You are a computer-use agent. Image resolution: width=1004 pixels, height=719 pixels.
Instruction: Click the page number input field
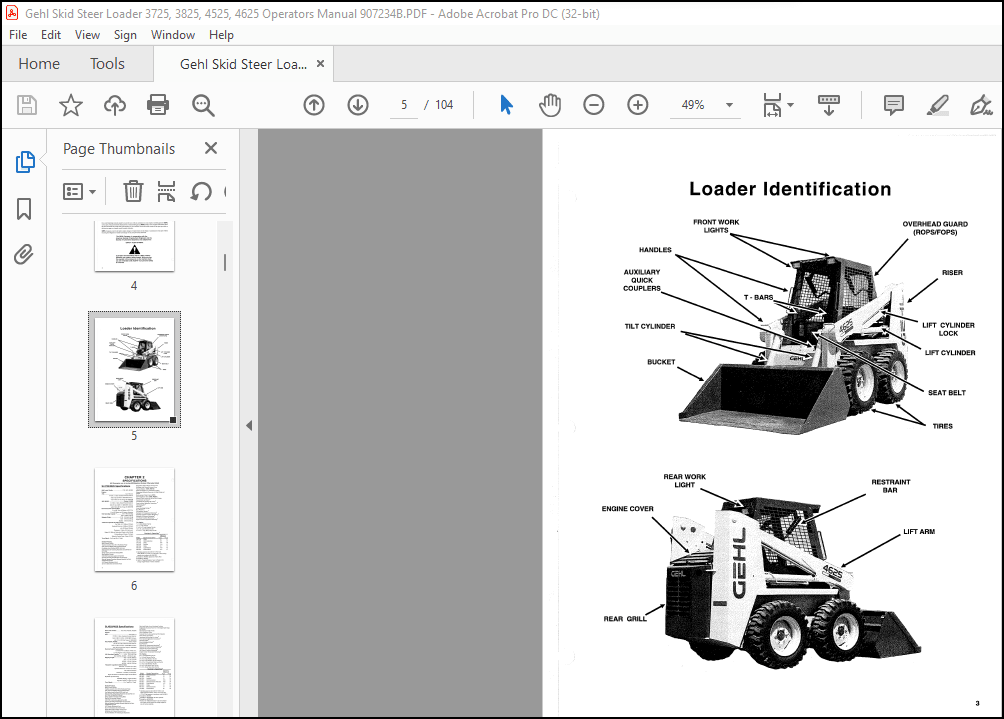[403, 104]
